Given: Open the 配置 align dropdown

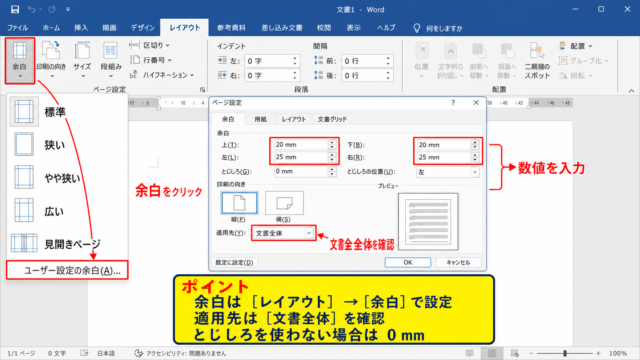Looking at the screenshot, I should 576,46.
